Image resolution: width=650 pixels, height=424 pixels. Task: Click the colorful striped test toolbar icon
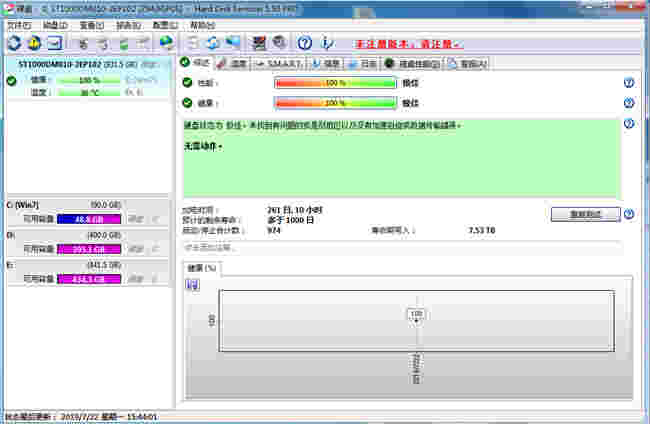[259, 43]
